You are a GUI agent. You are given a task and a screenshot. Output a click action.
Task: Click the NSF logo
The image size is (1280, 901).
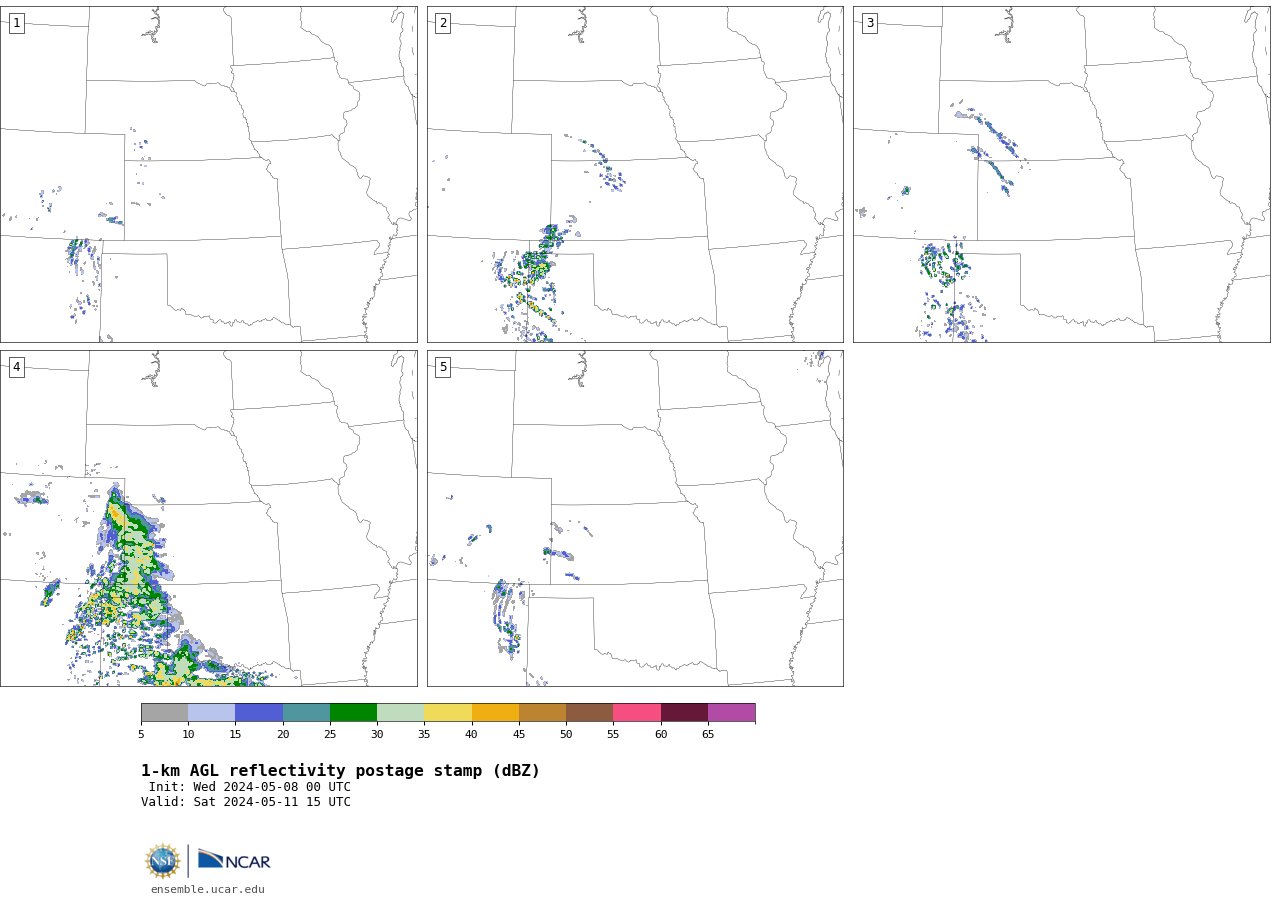tap(163, 861)
